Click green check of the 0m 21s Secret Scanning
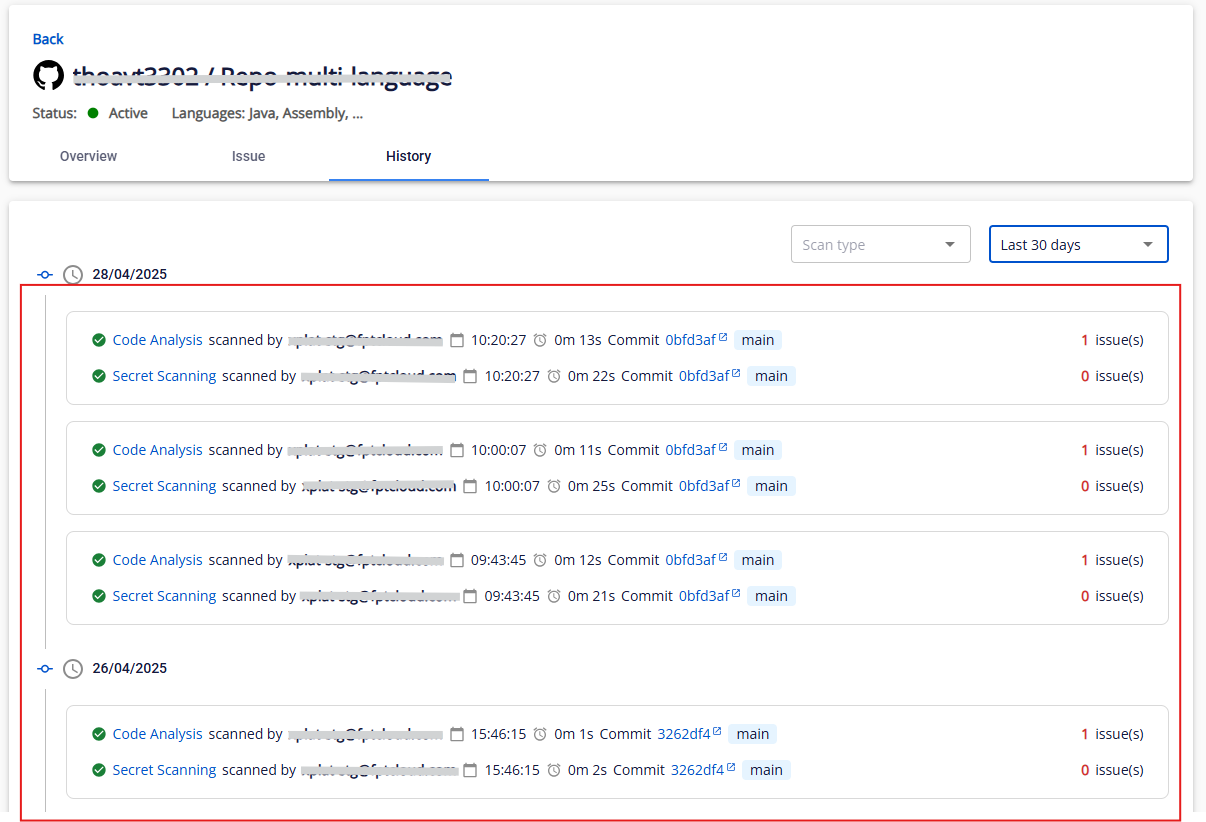The width and height of the screenshot is (1206, 822). tap(99, 596)
